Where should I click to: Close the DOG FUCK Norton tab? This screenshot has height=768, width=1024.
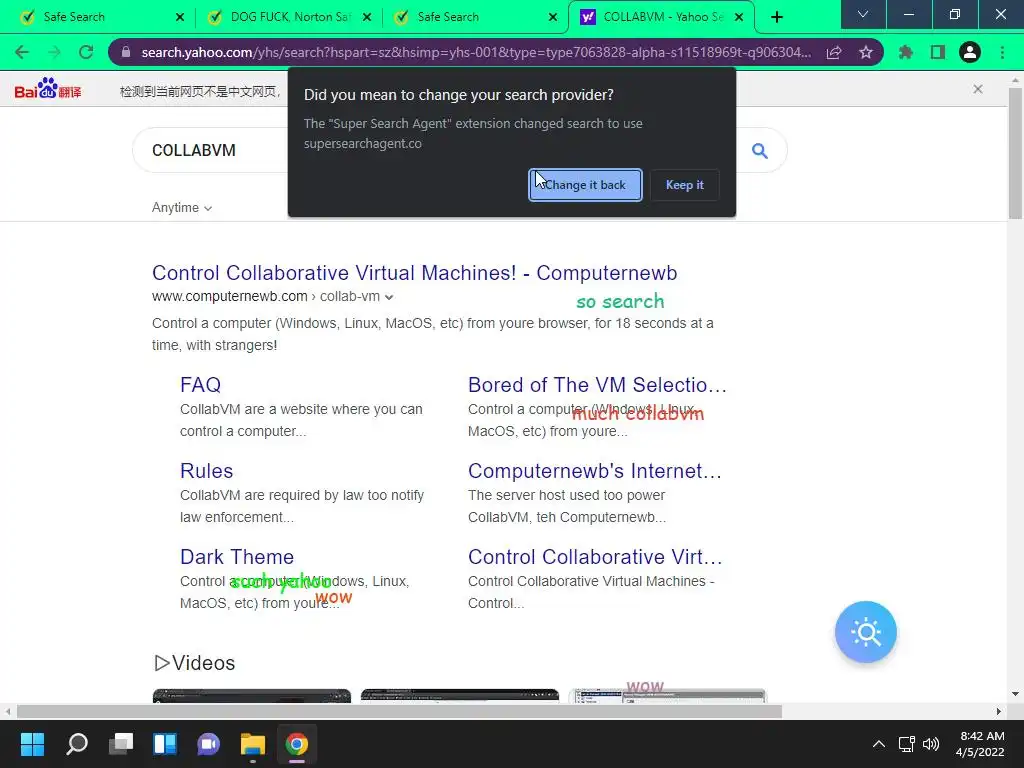(367, 17)
